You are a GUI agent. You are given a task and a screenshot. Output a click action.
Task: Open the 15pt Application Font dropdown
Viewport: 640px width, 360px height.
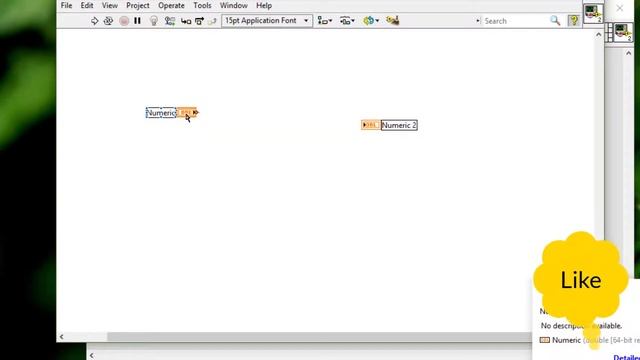(267, 21)
